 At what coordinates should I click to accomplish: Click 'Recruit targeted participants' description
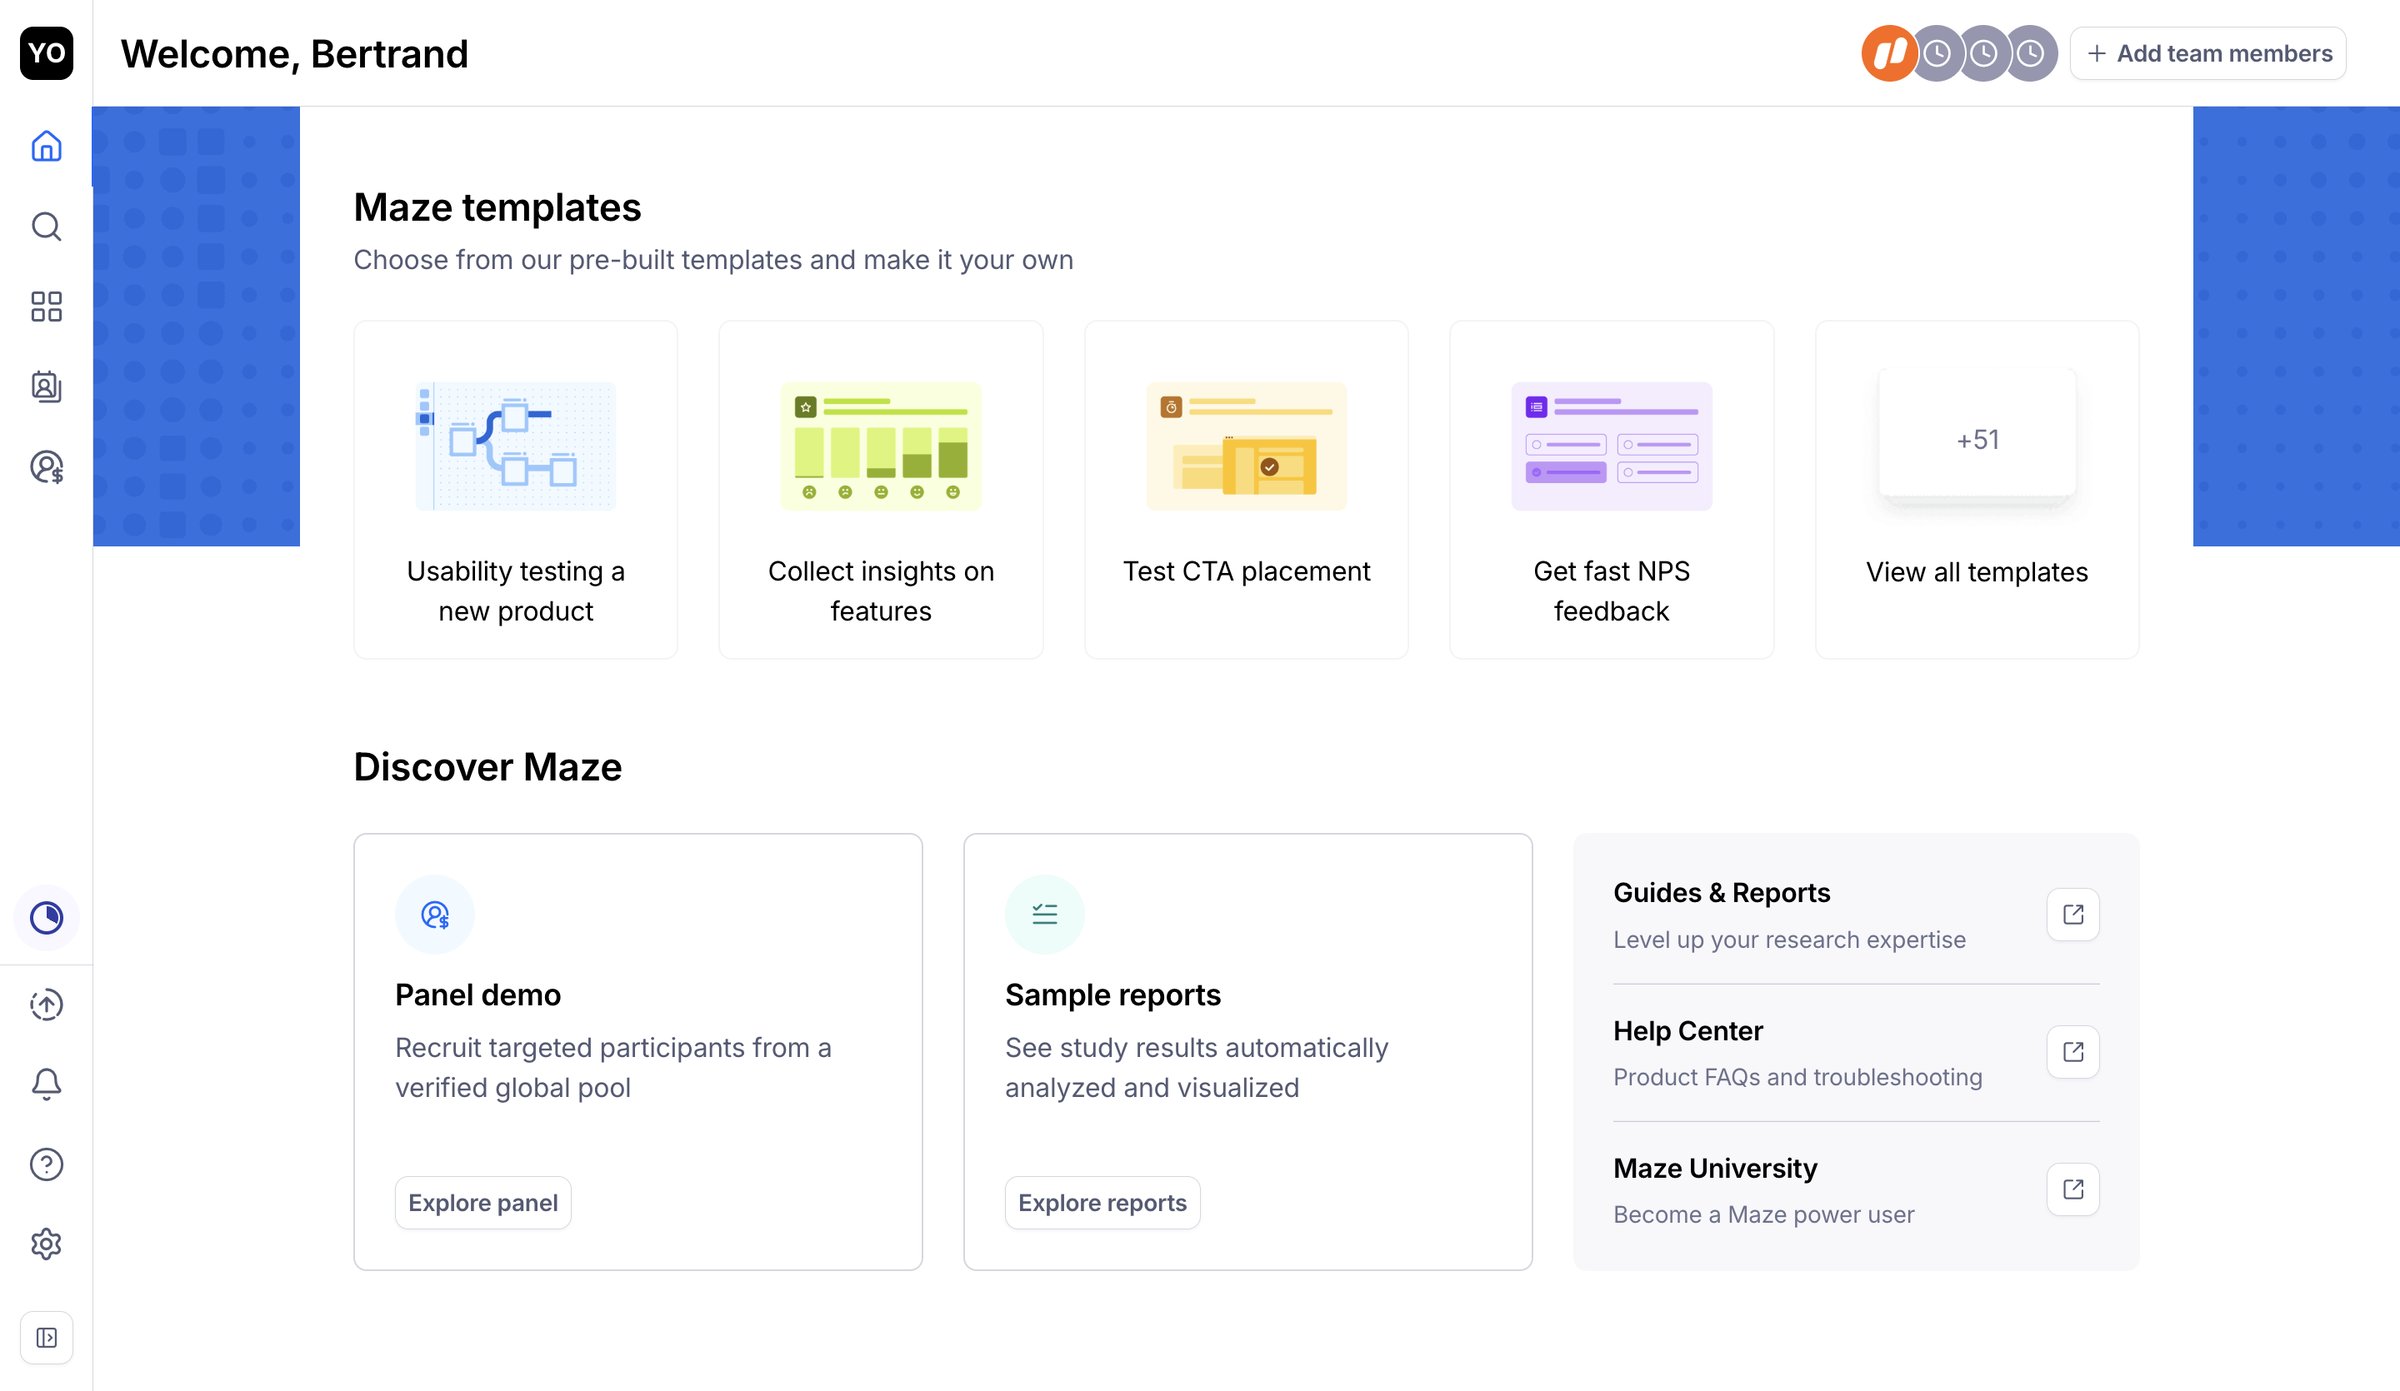613,1068
